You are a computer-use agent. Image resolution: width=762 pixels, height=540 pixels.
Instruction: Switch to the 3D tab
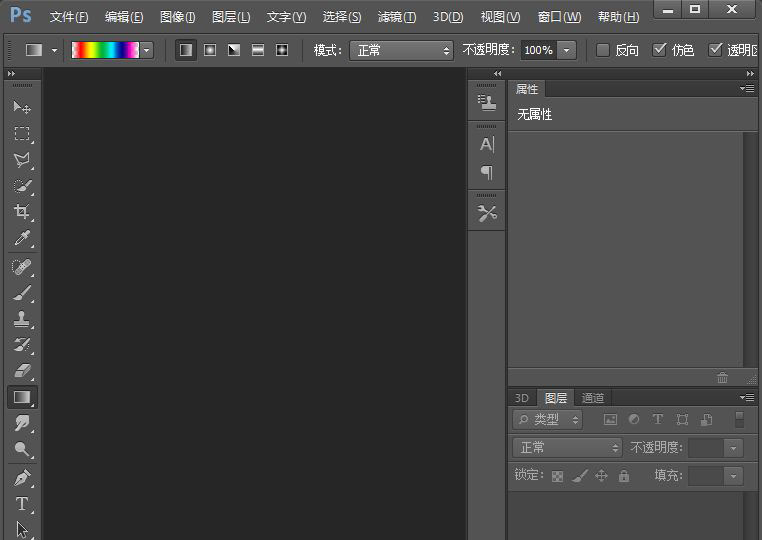522,398
